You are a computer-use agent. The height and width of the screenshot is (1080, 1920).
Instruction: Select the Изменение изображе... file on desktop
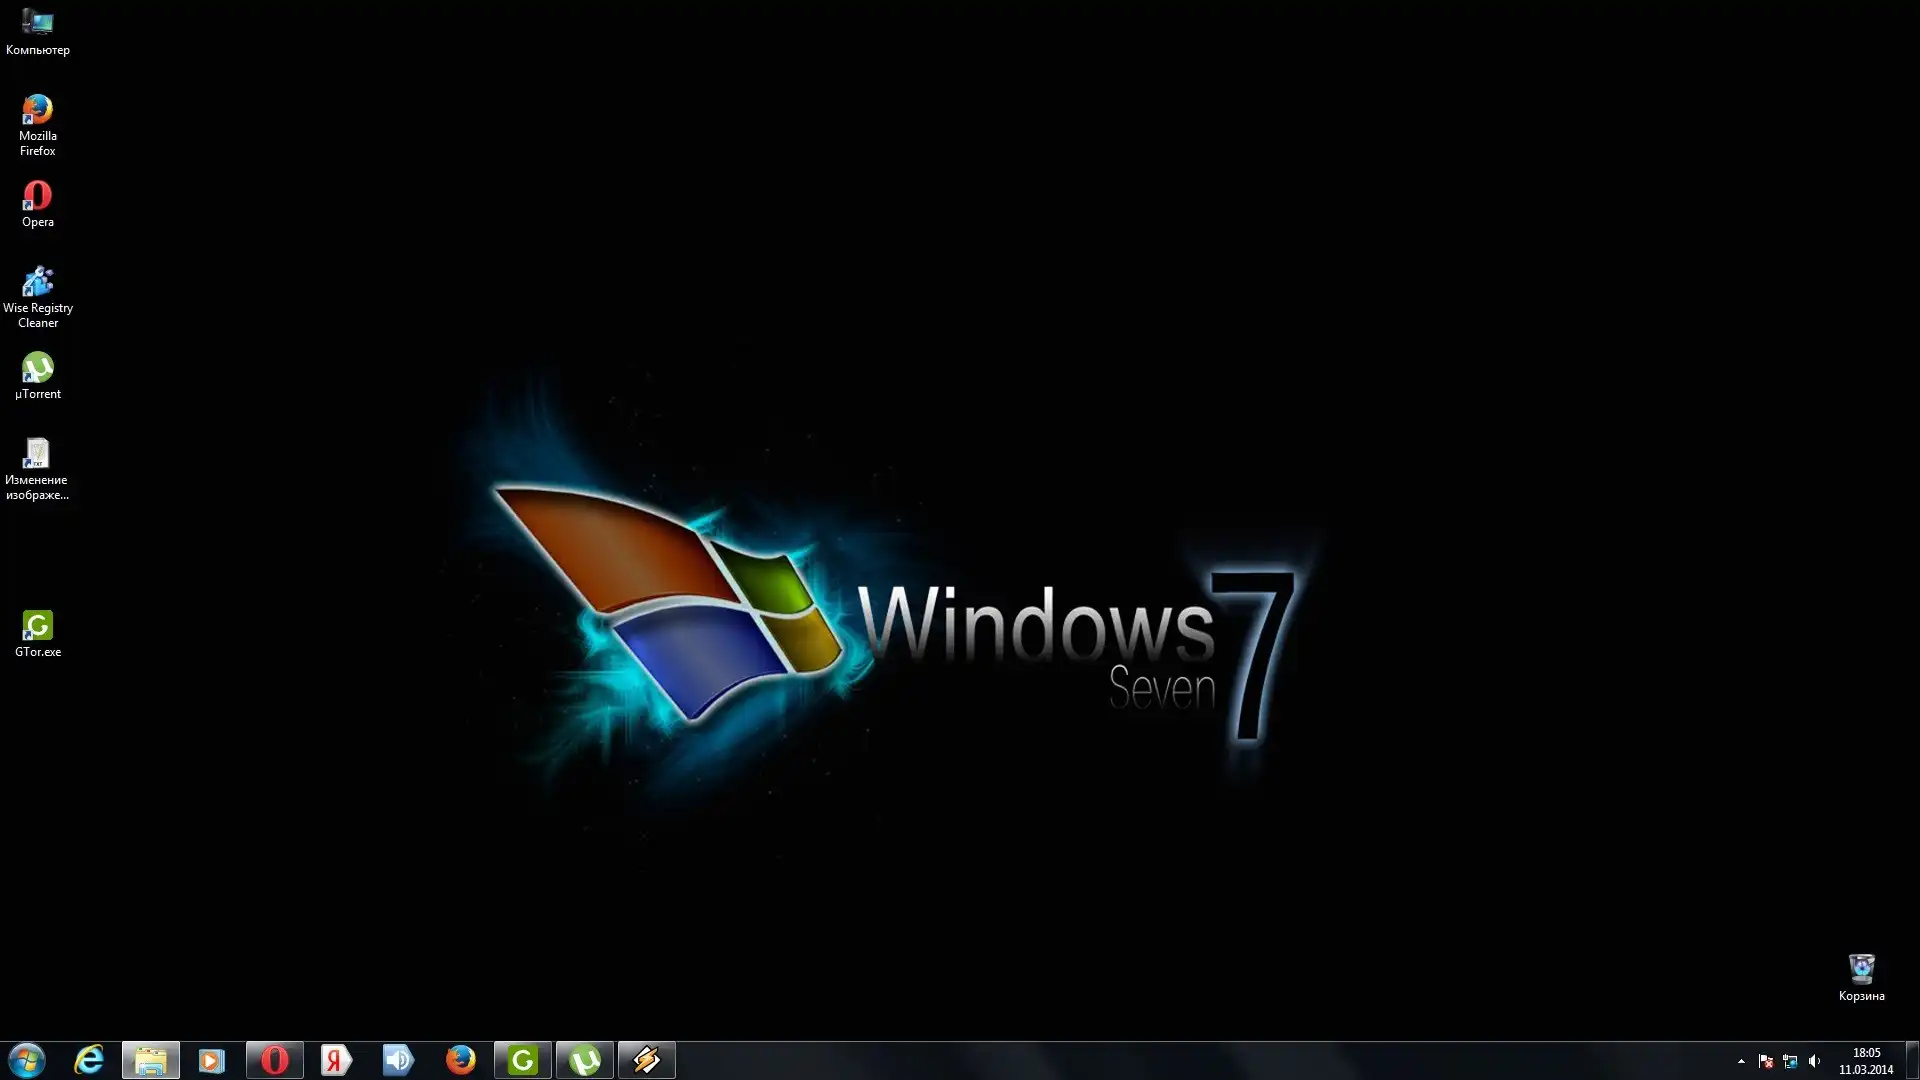[37, 455]
